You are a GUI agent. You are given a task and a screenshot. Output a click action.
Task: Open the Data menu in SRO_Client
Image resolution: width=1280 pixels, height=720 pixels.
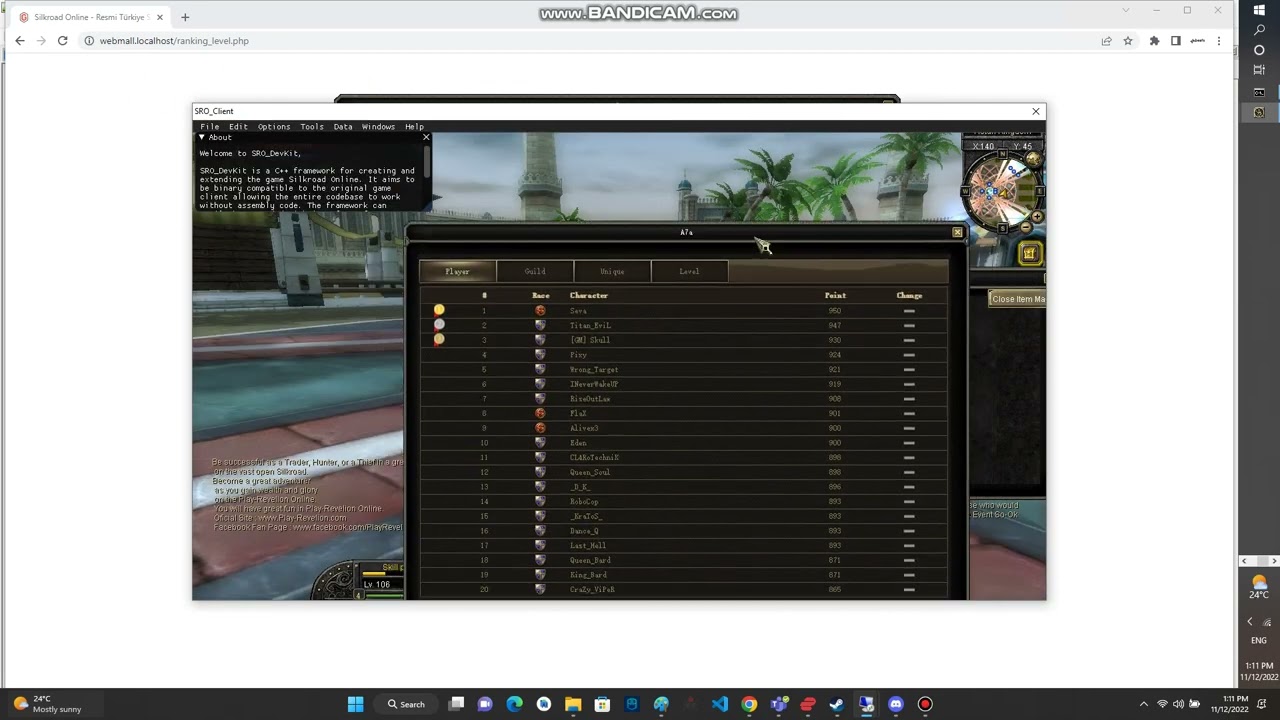tap(343, 127)
